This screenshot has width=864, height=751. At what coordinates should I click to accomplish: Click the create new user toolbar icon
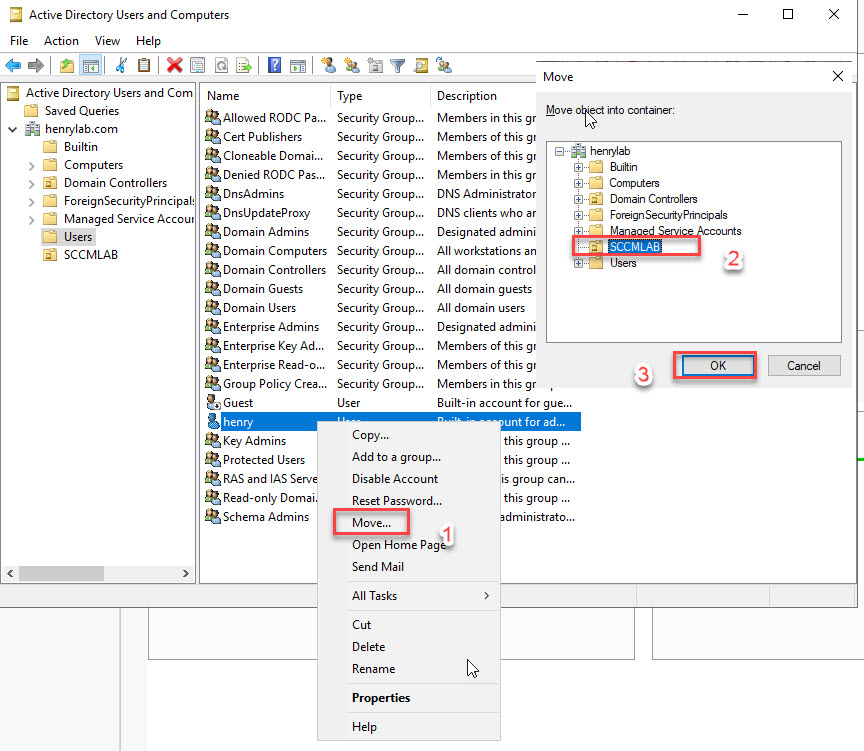coord(328,66)
